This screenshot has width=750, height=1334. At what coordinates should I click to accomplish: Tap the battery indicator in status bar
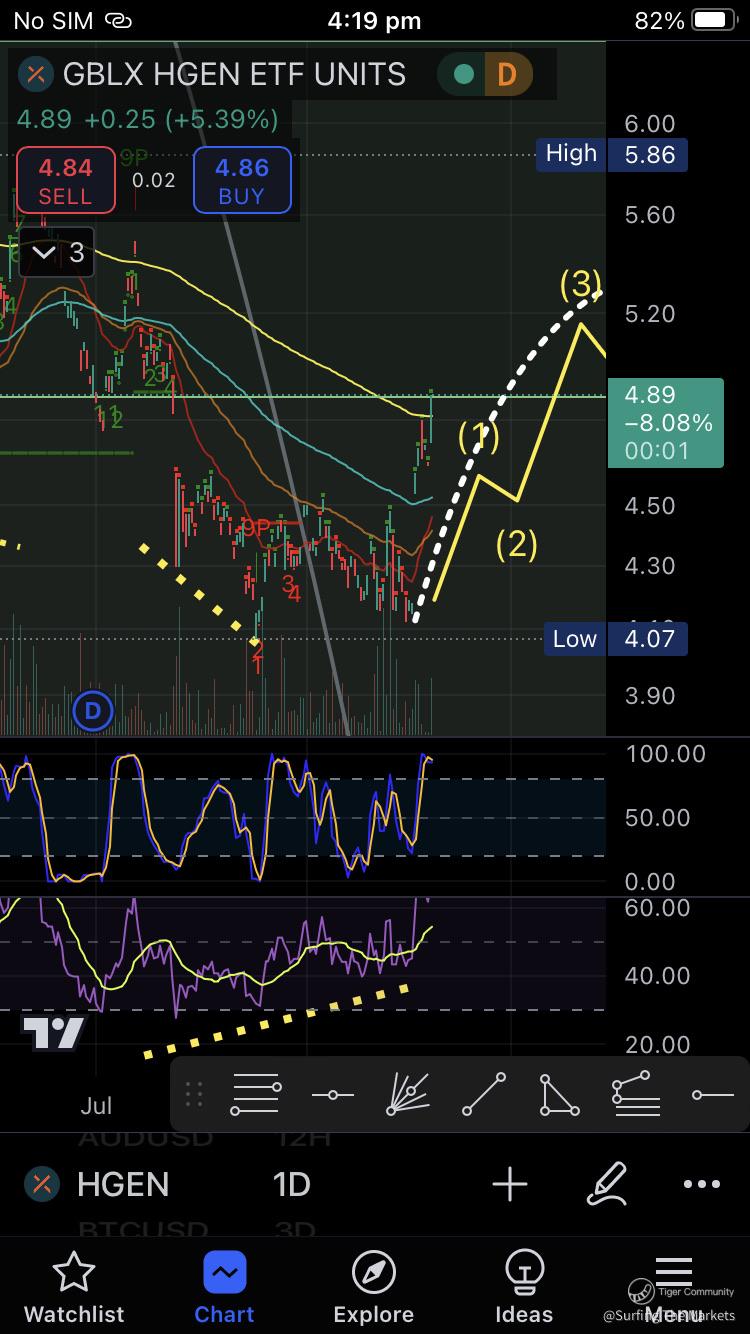[x=712, y=21]
